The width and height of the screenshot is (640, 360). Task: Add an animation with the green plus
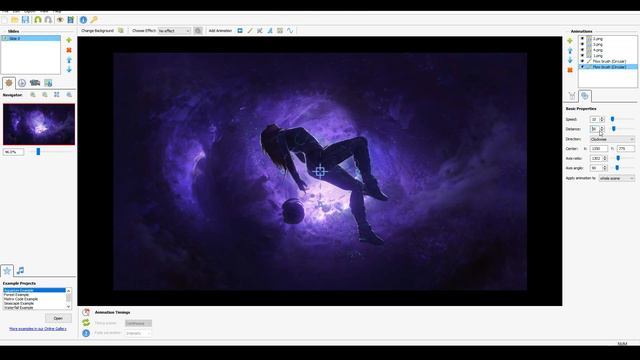pyautogui.click(x=570, y=41)
